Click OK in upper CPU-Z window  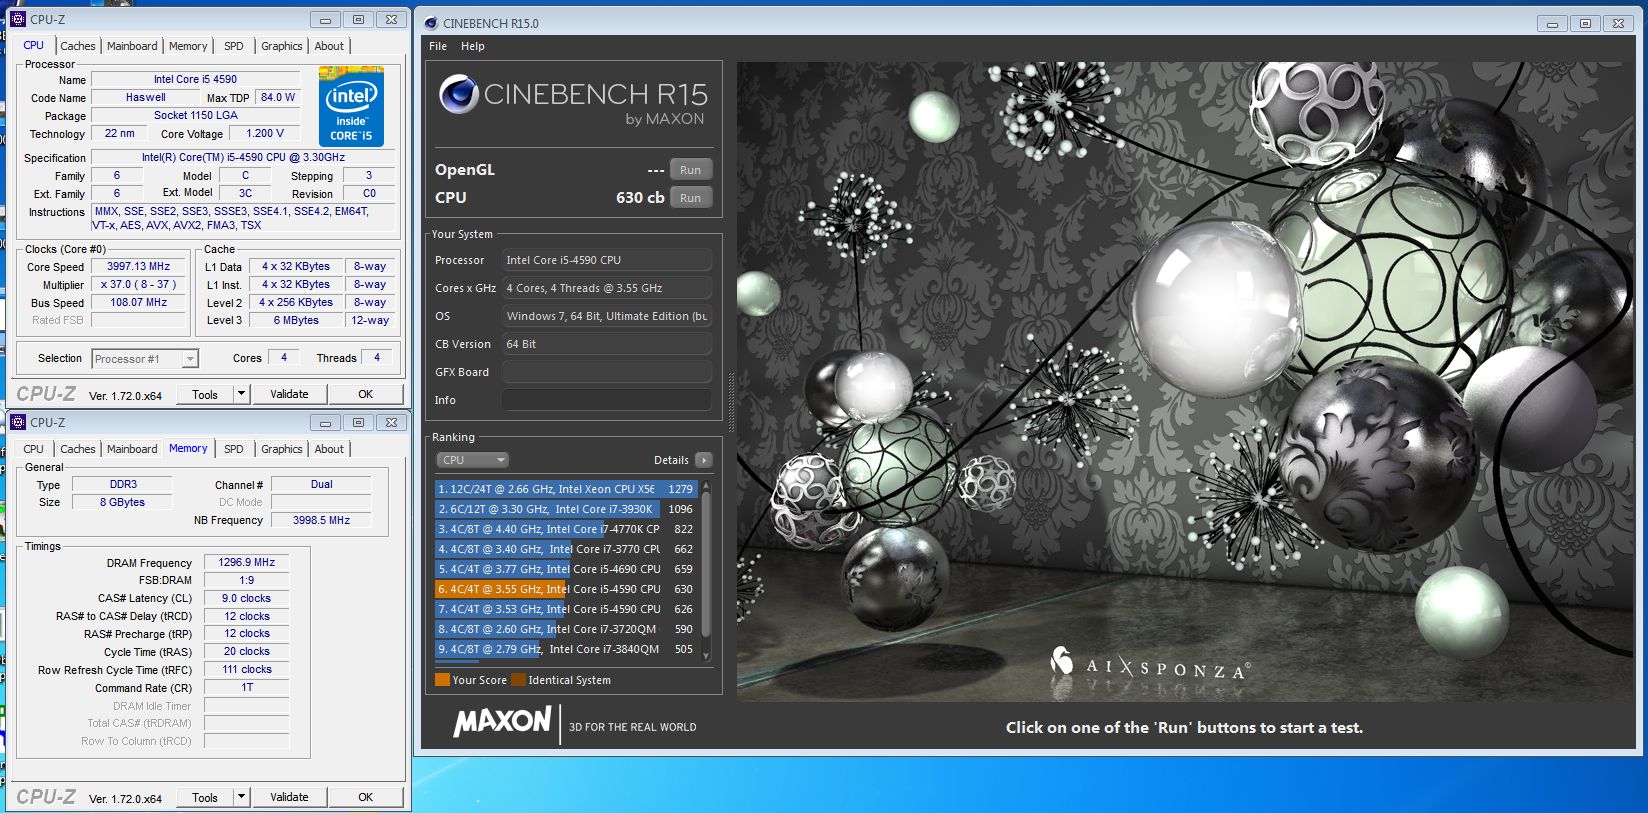point(366,394)
